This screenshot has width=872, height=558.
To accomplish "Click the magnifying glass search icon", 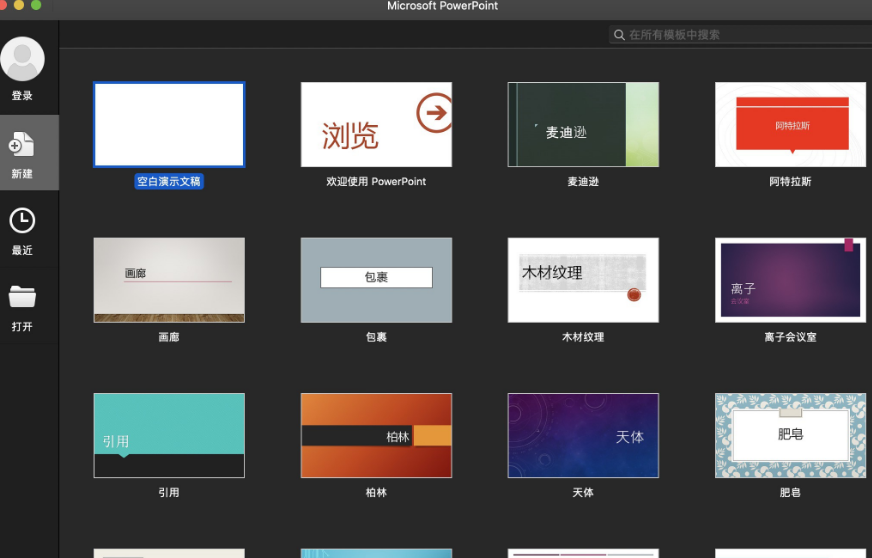I will (620, 35).
